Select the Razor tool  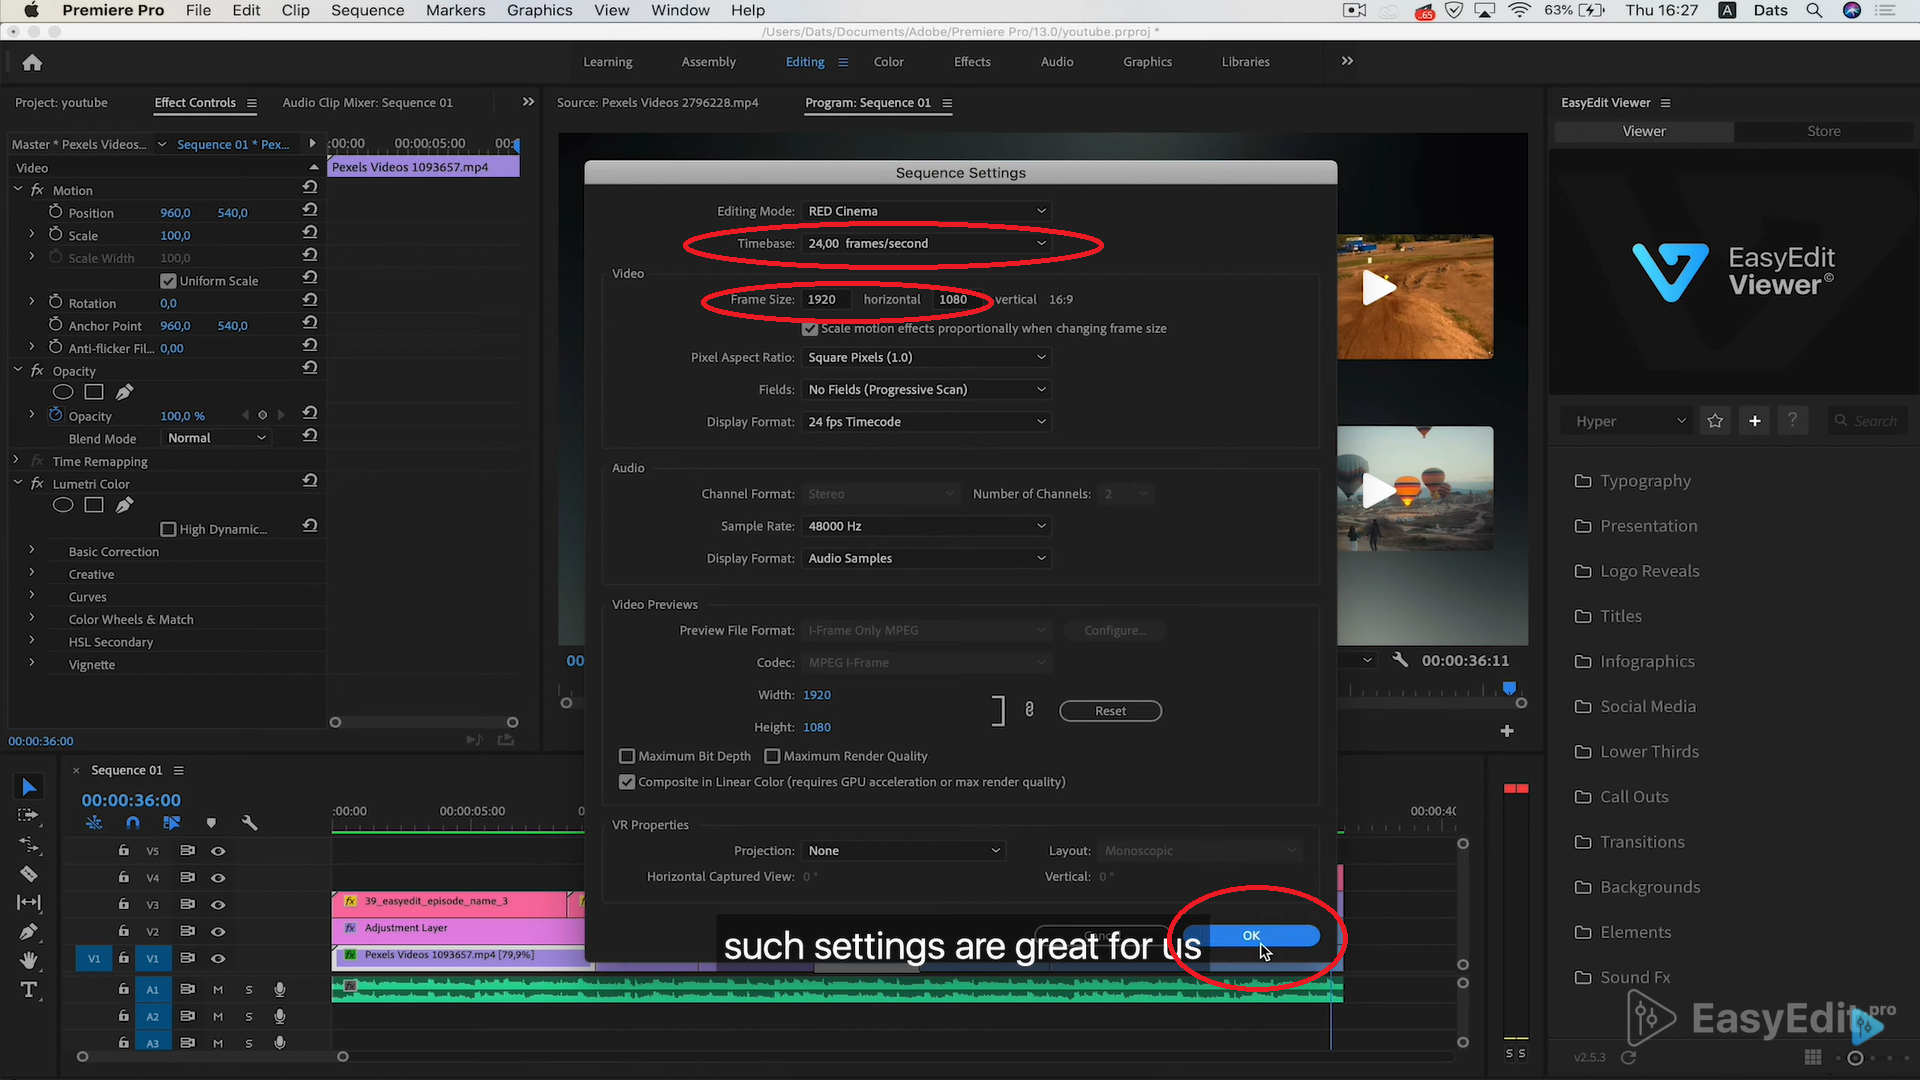(x=29, y=873)
